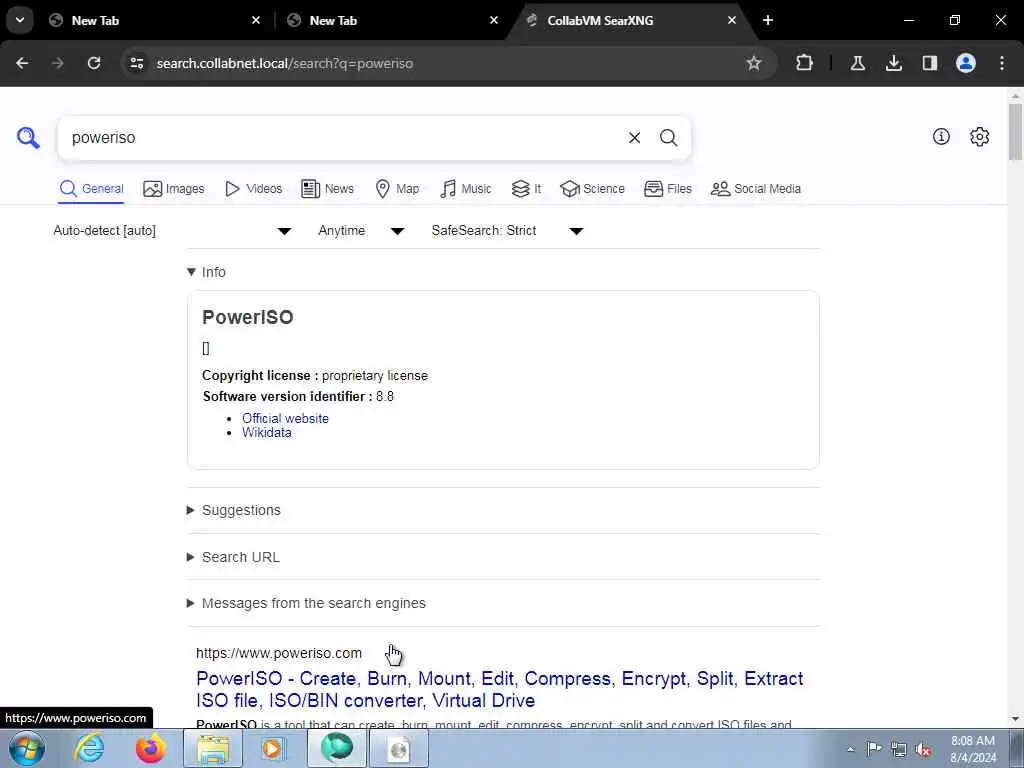Select the General search category
Viewport: 1024px width, 768px height.
point(91,189)
